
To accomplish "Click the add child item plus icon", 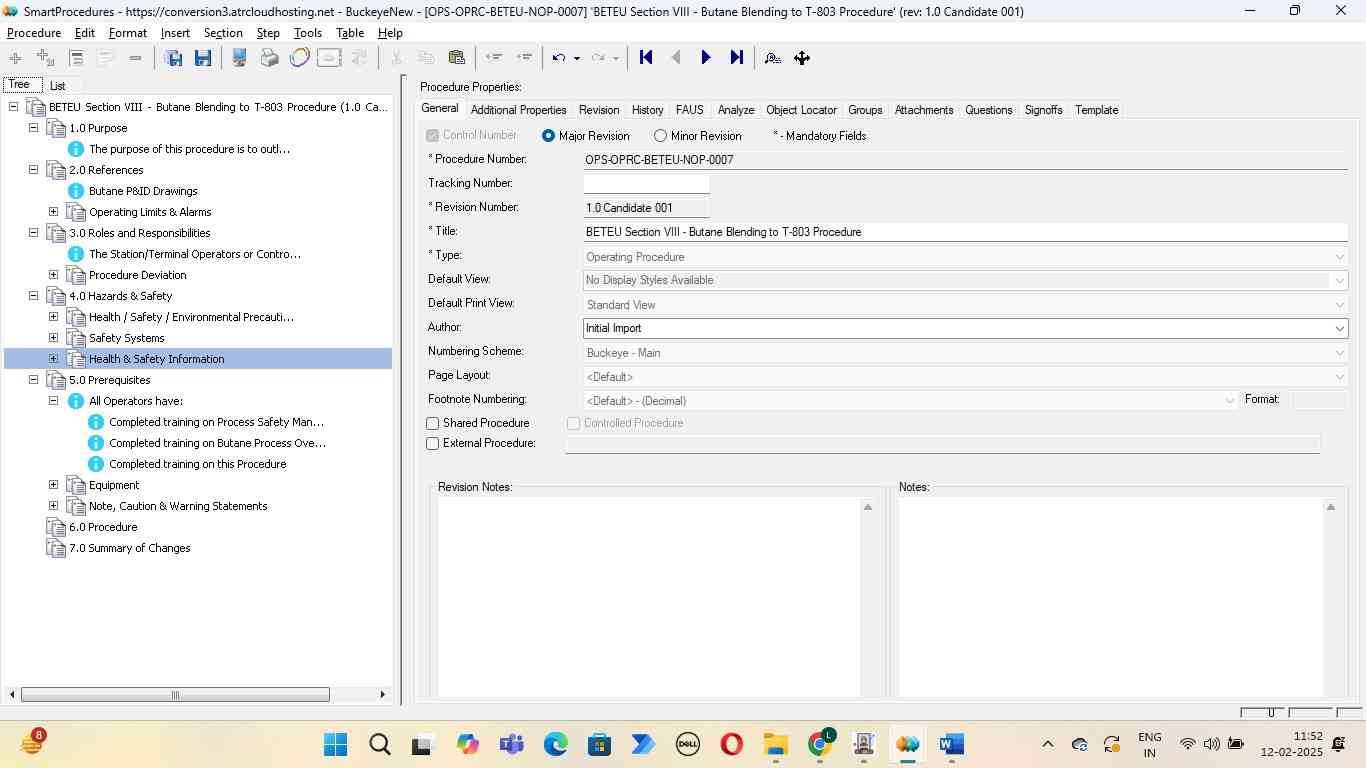I will [x=45, y=58].
